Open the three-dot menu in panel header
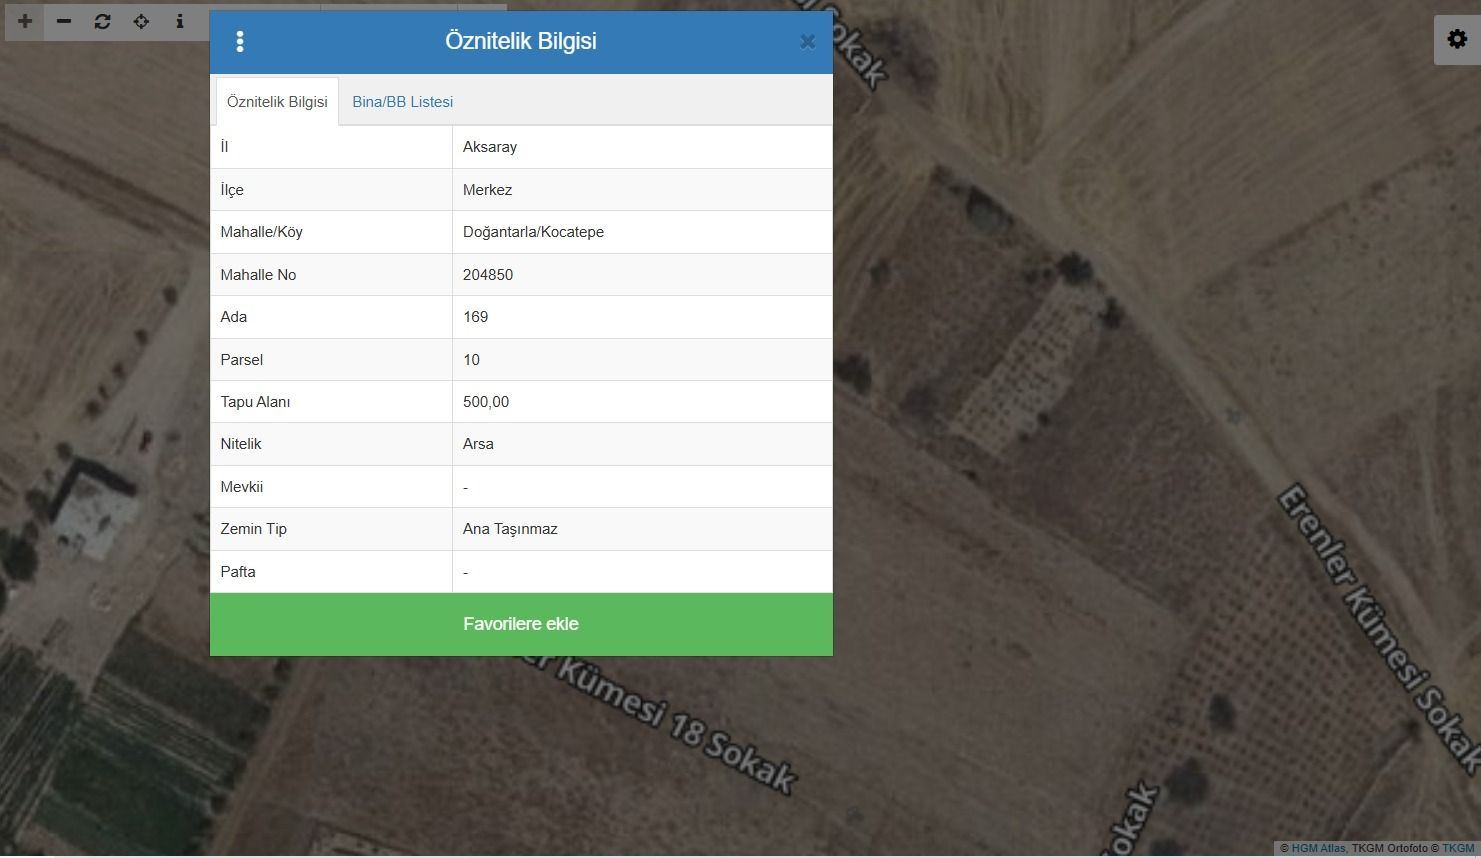This screenshot has width=1481, height=858. point(239,42)
